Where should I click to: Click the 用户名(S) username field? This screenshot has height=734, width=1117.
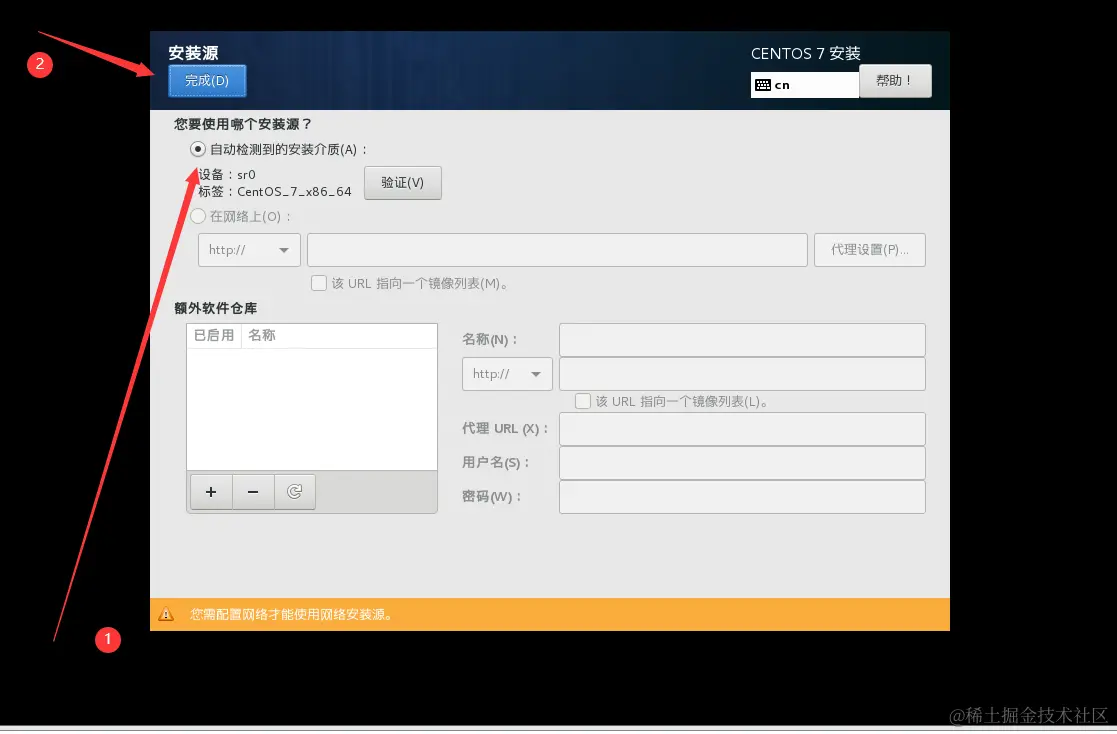[x=742, y=462]
